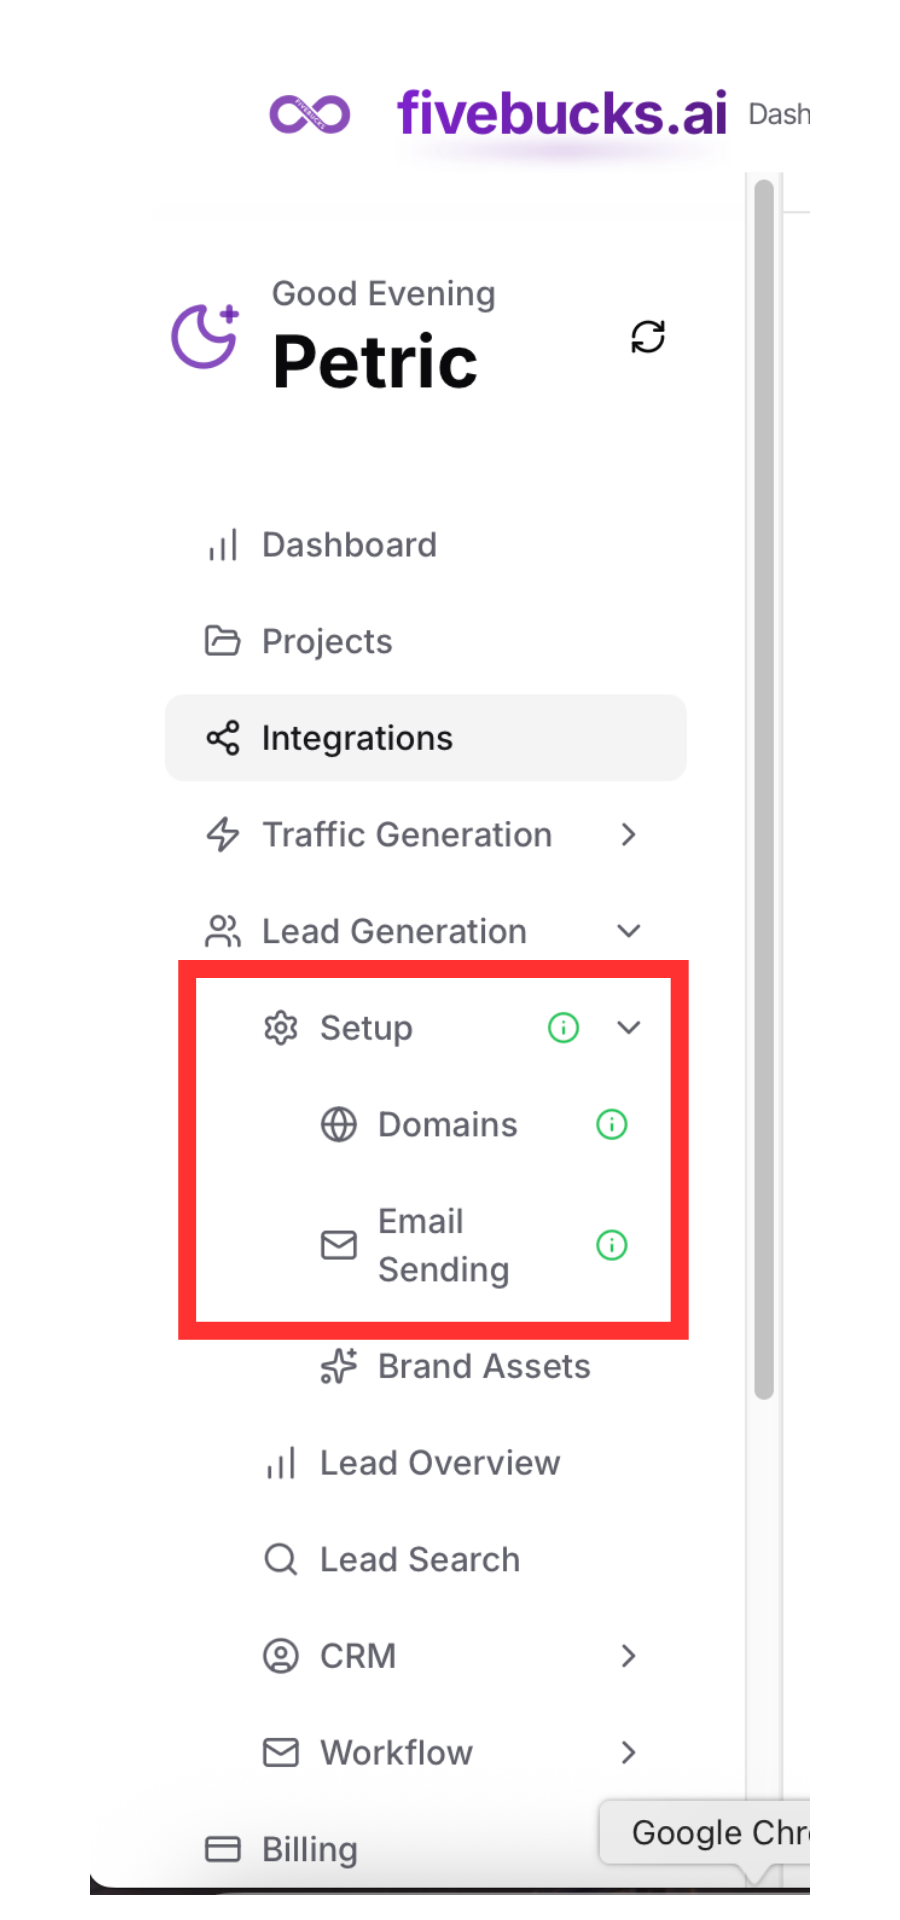Screen dimensions: 900x1920
Task: Open the Dashboard menu item
Action: point(348,545)
